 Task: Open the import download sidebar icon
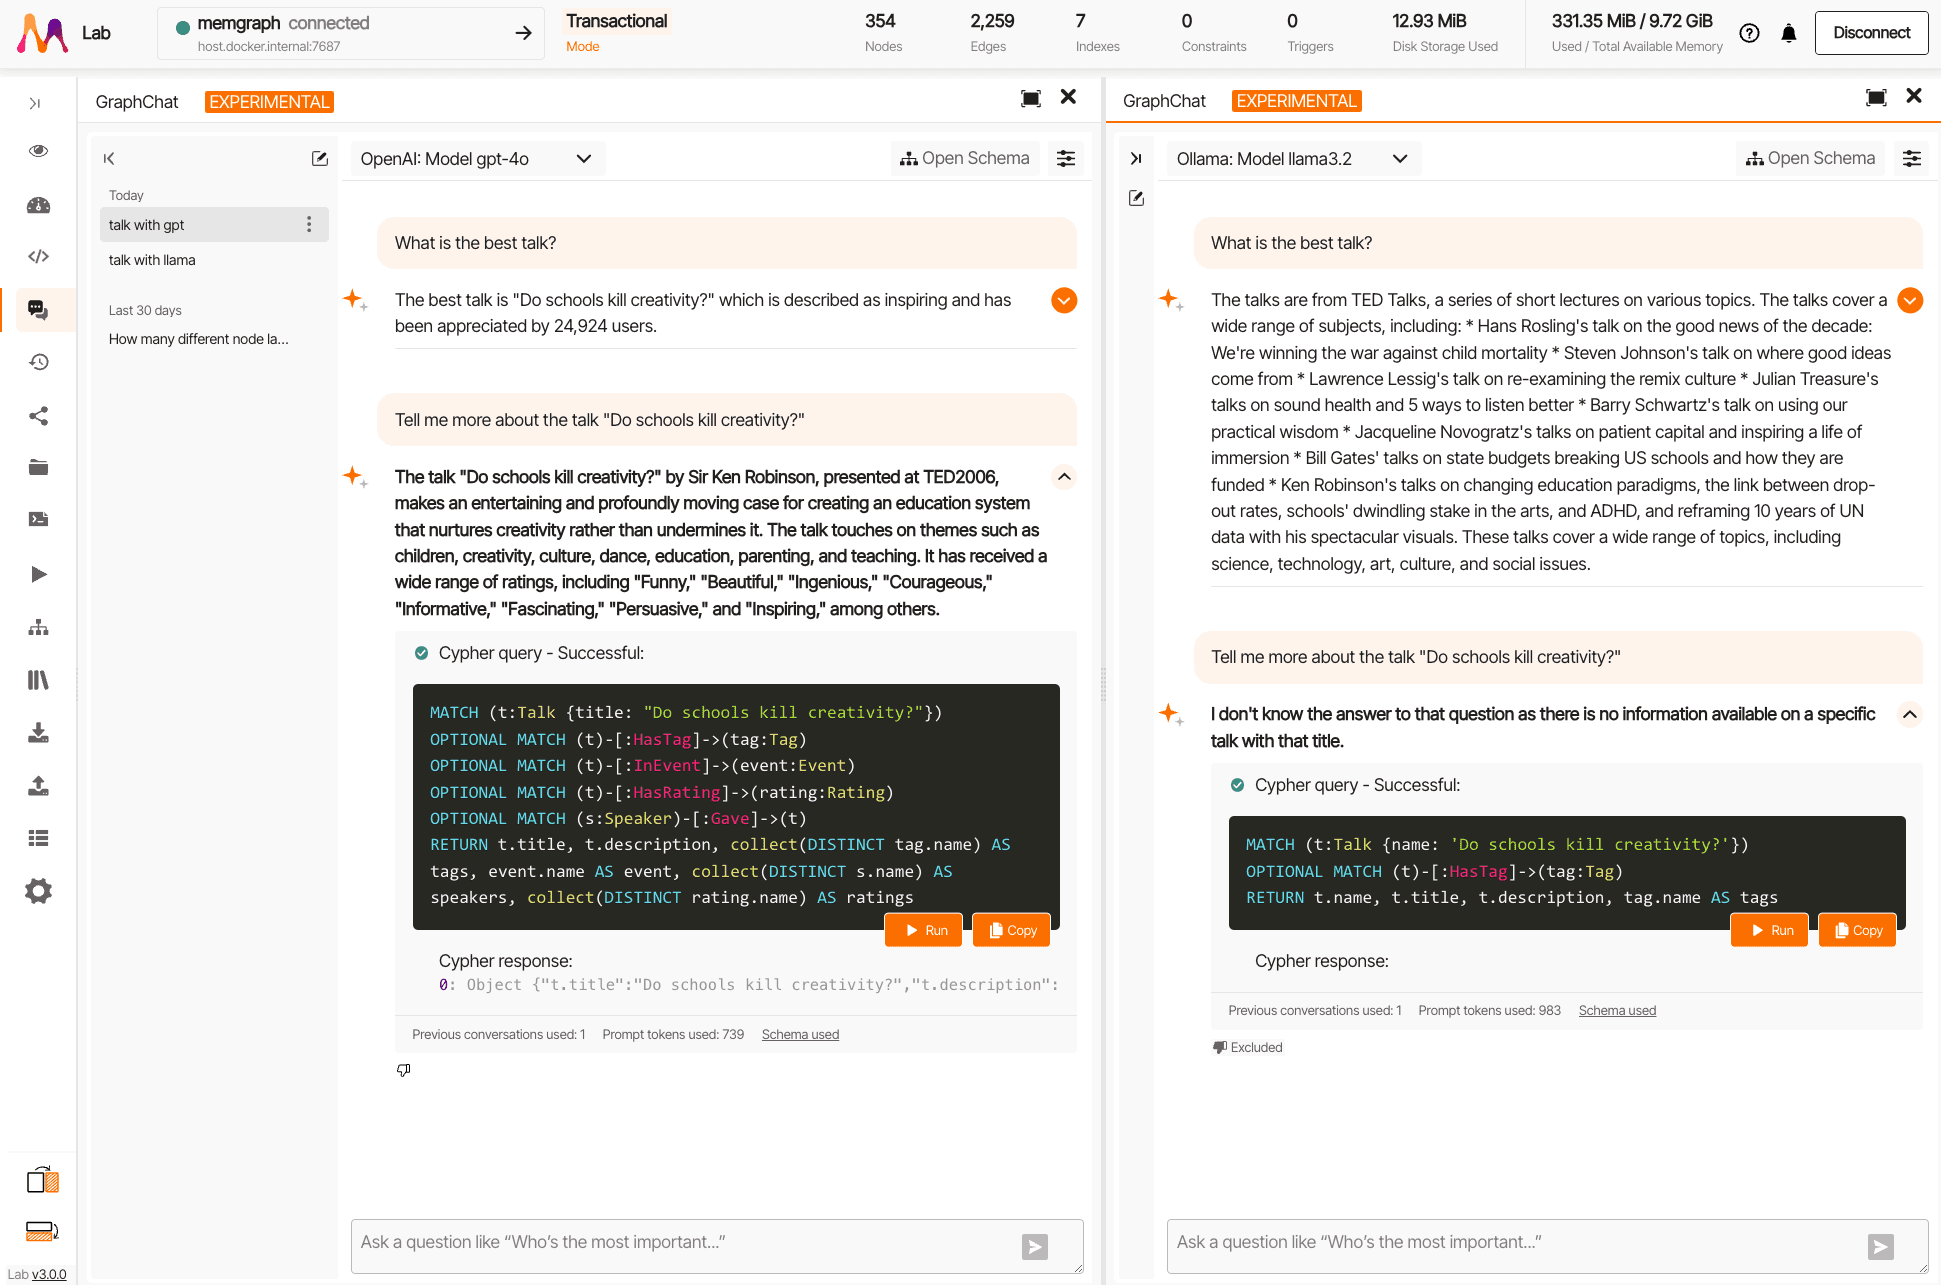[38, 733]
